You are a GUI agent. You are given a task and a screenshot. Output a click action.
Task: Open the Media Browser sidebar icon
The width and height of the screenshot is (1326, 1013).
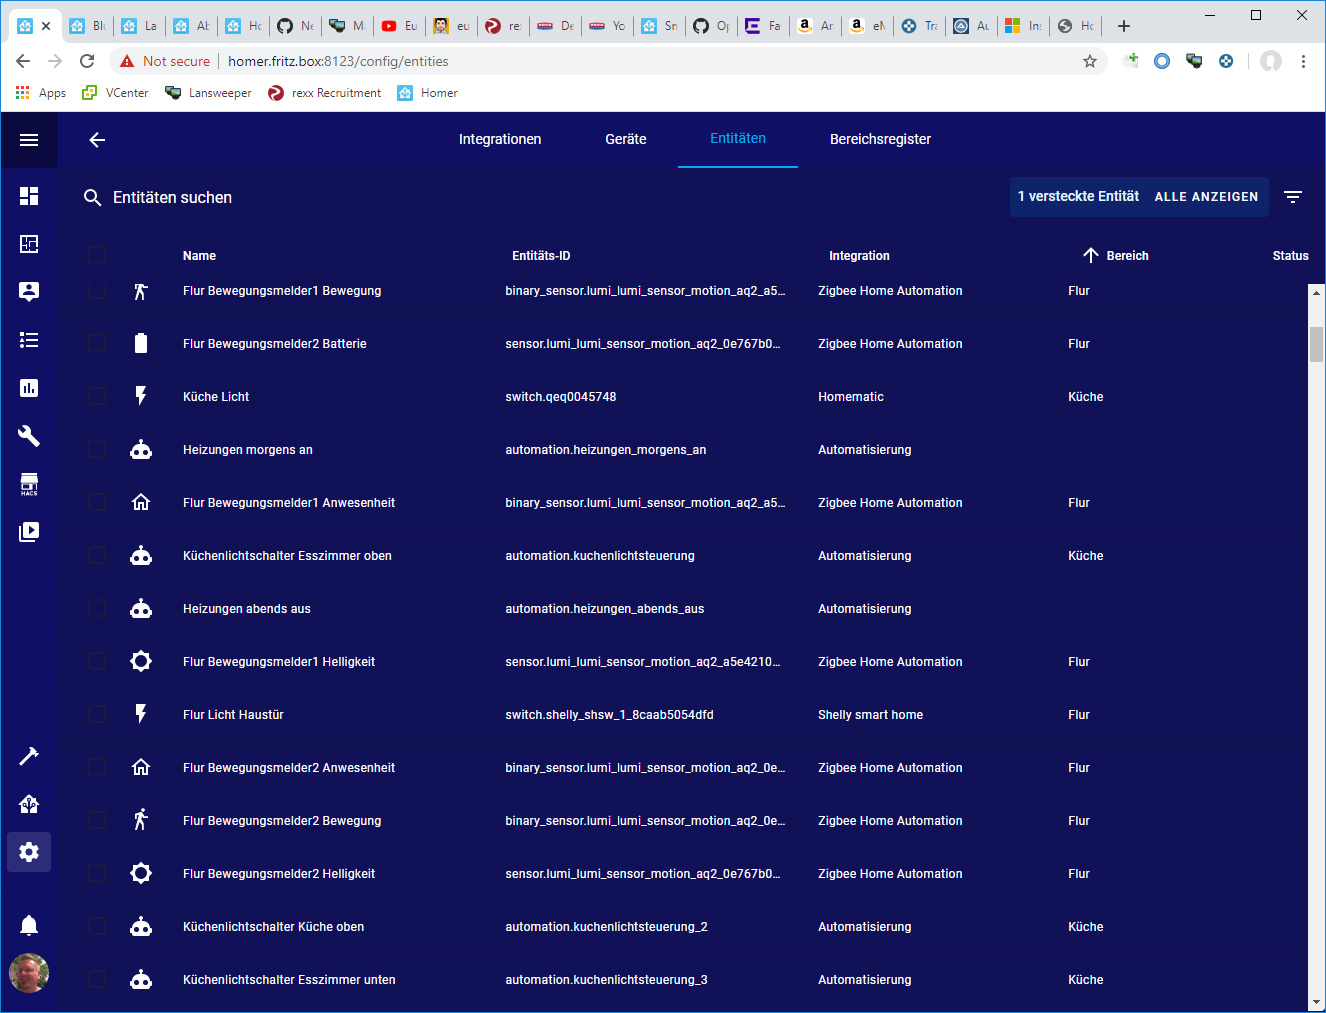pyautogui.click(x=29, y=532)
